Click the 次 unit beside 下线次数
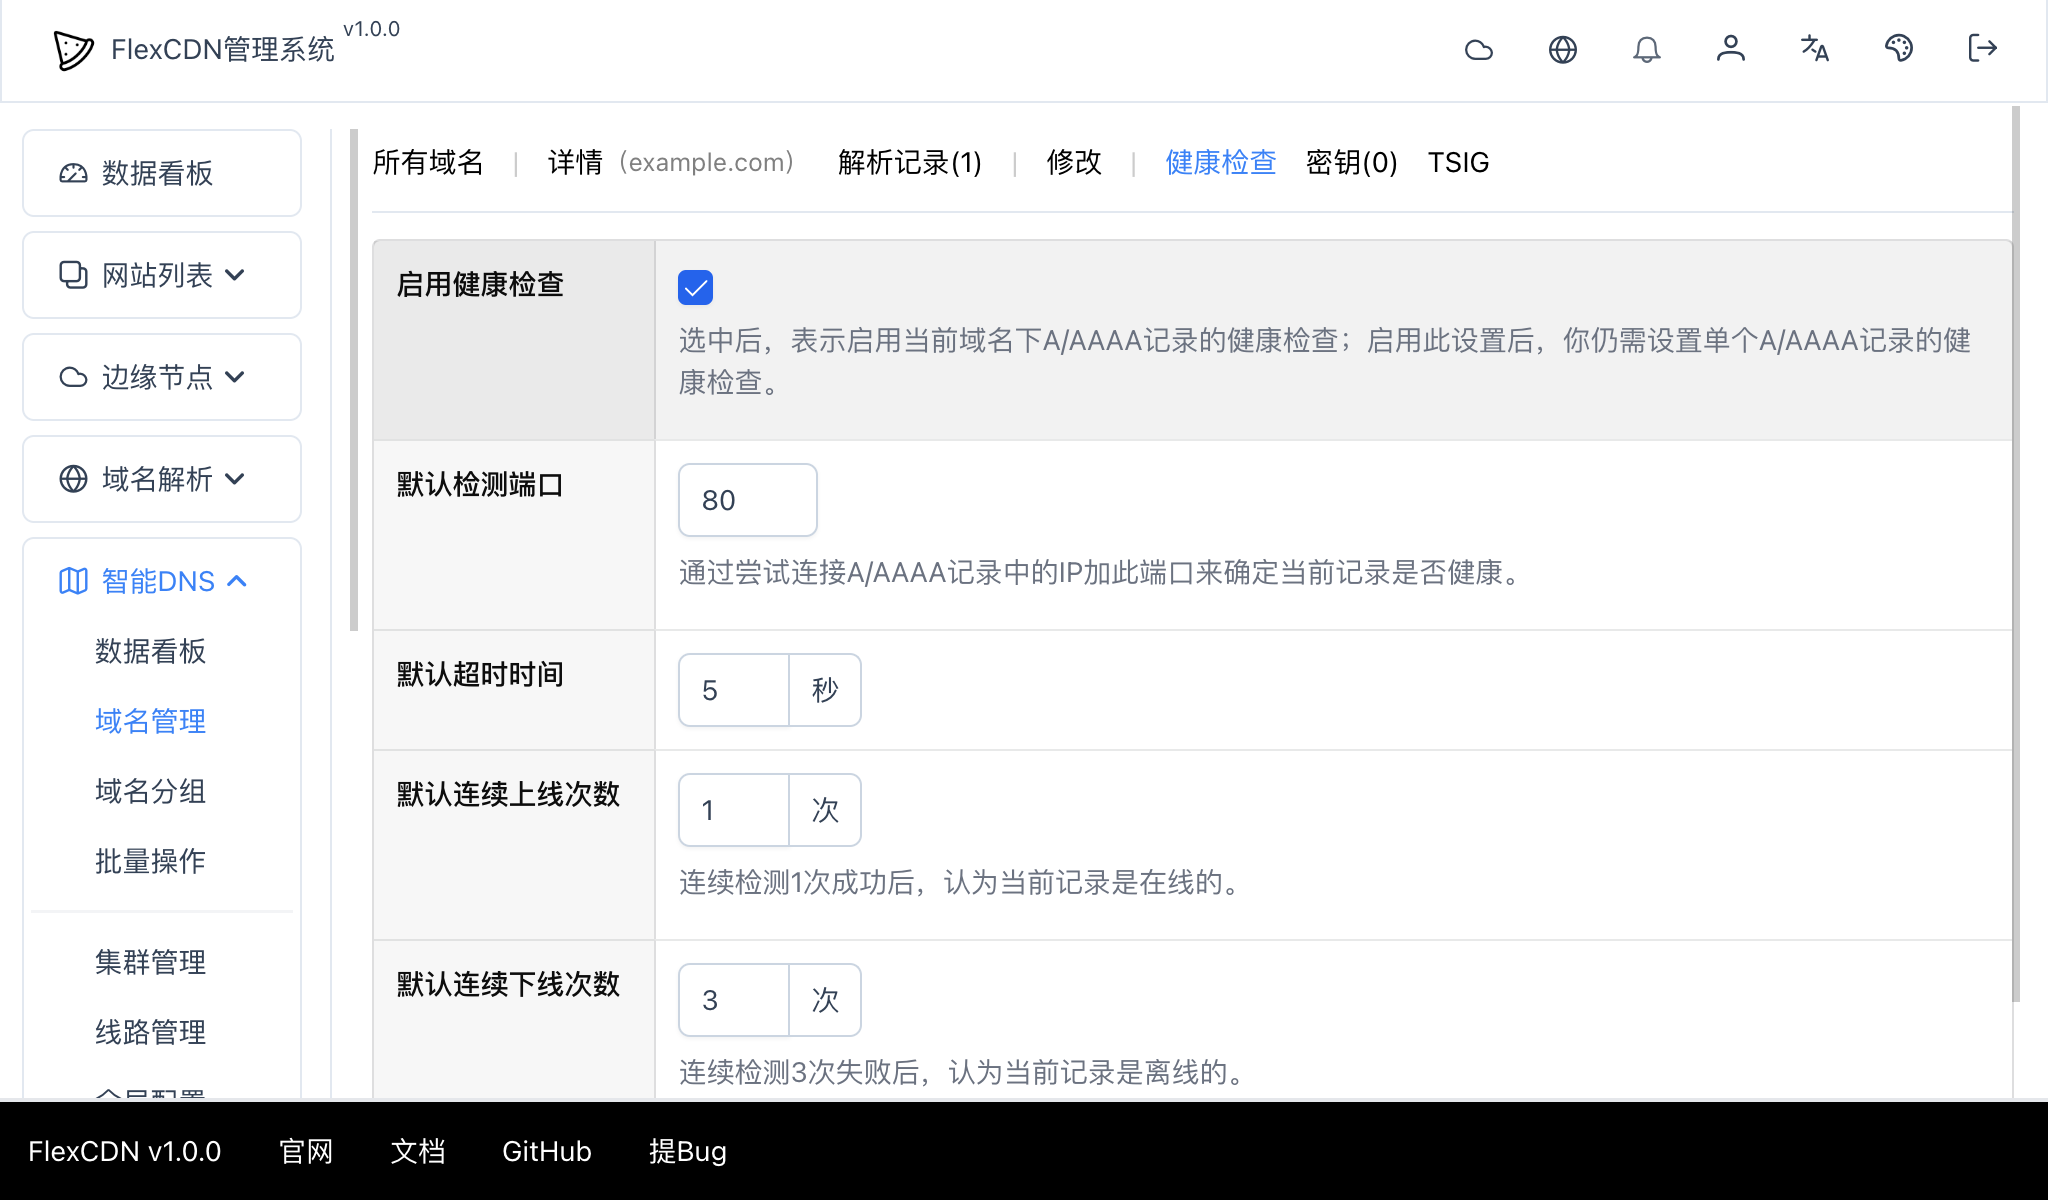The height and width of the screenshot is (1200, 2048). 825,1000
